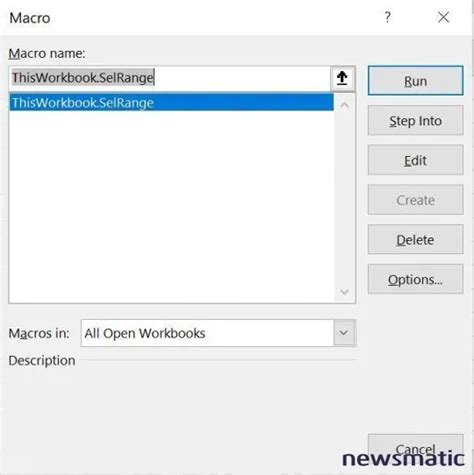Click the Macros in: label
Screen dimensions: 474x475
click(x=39, y=333)
